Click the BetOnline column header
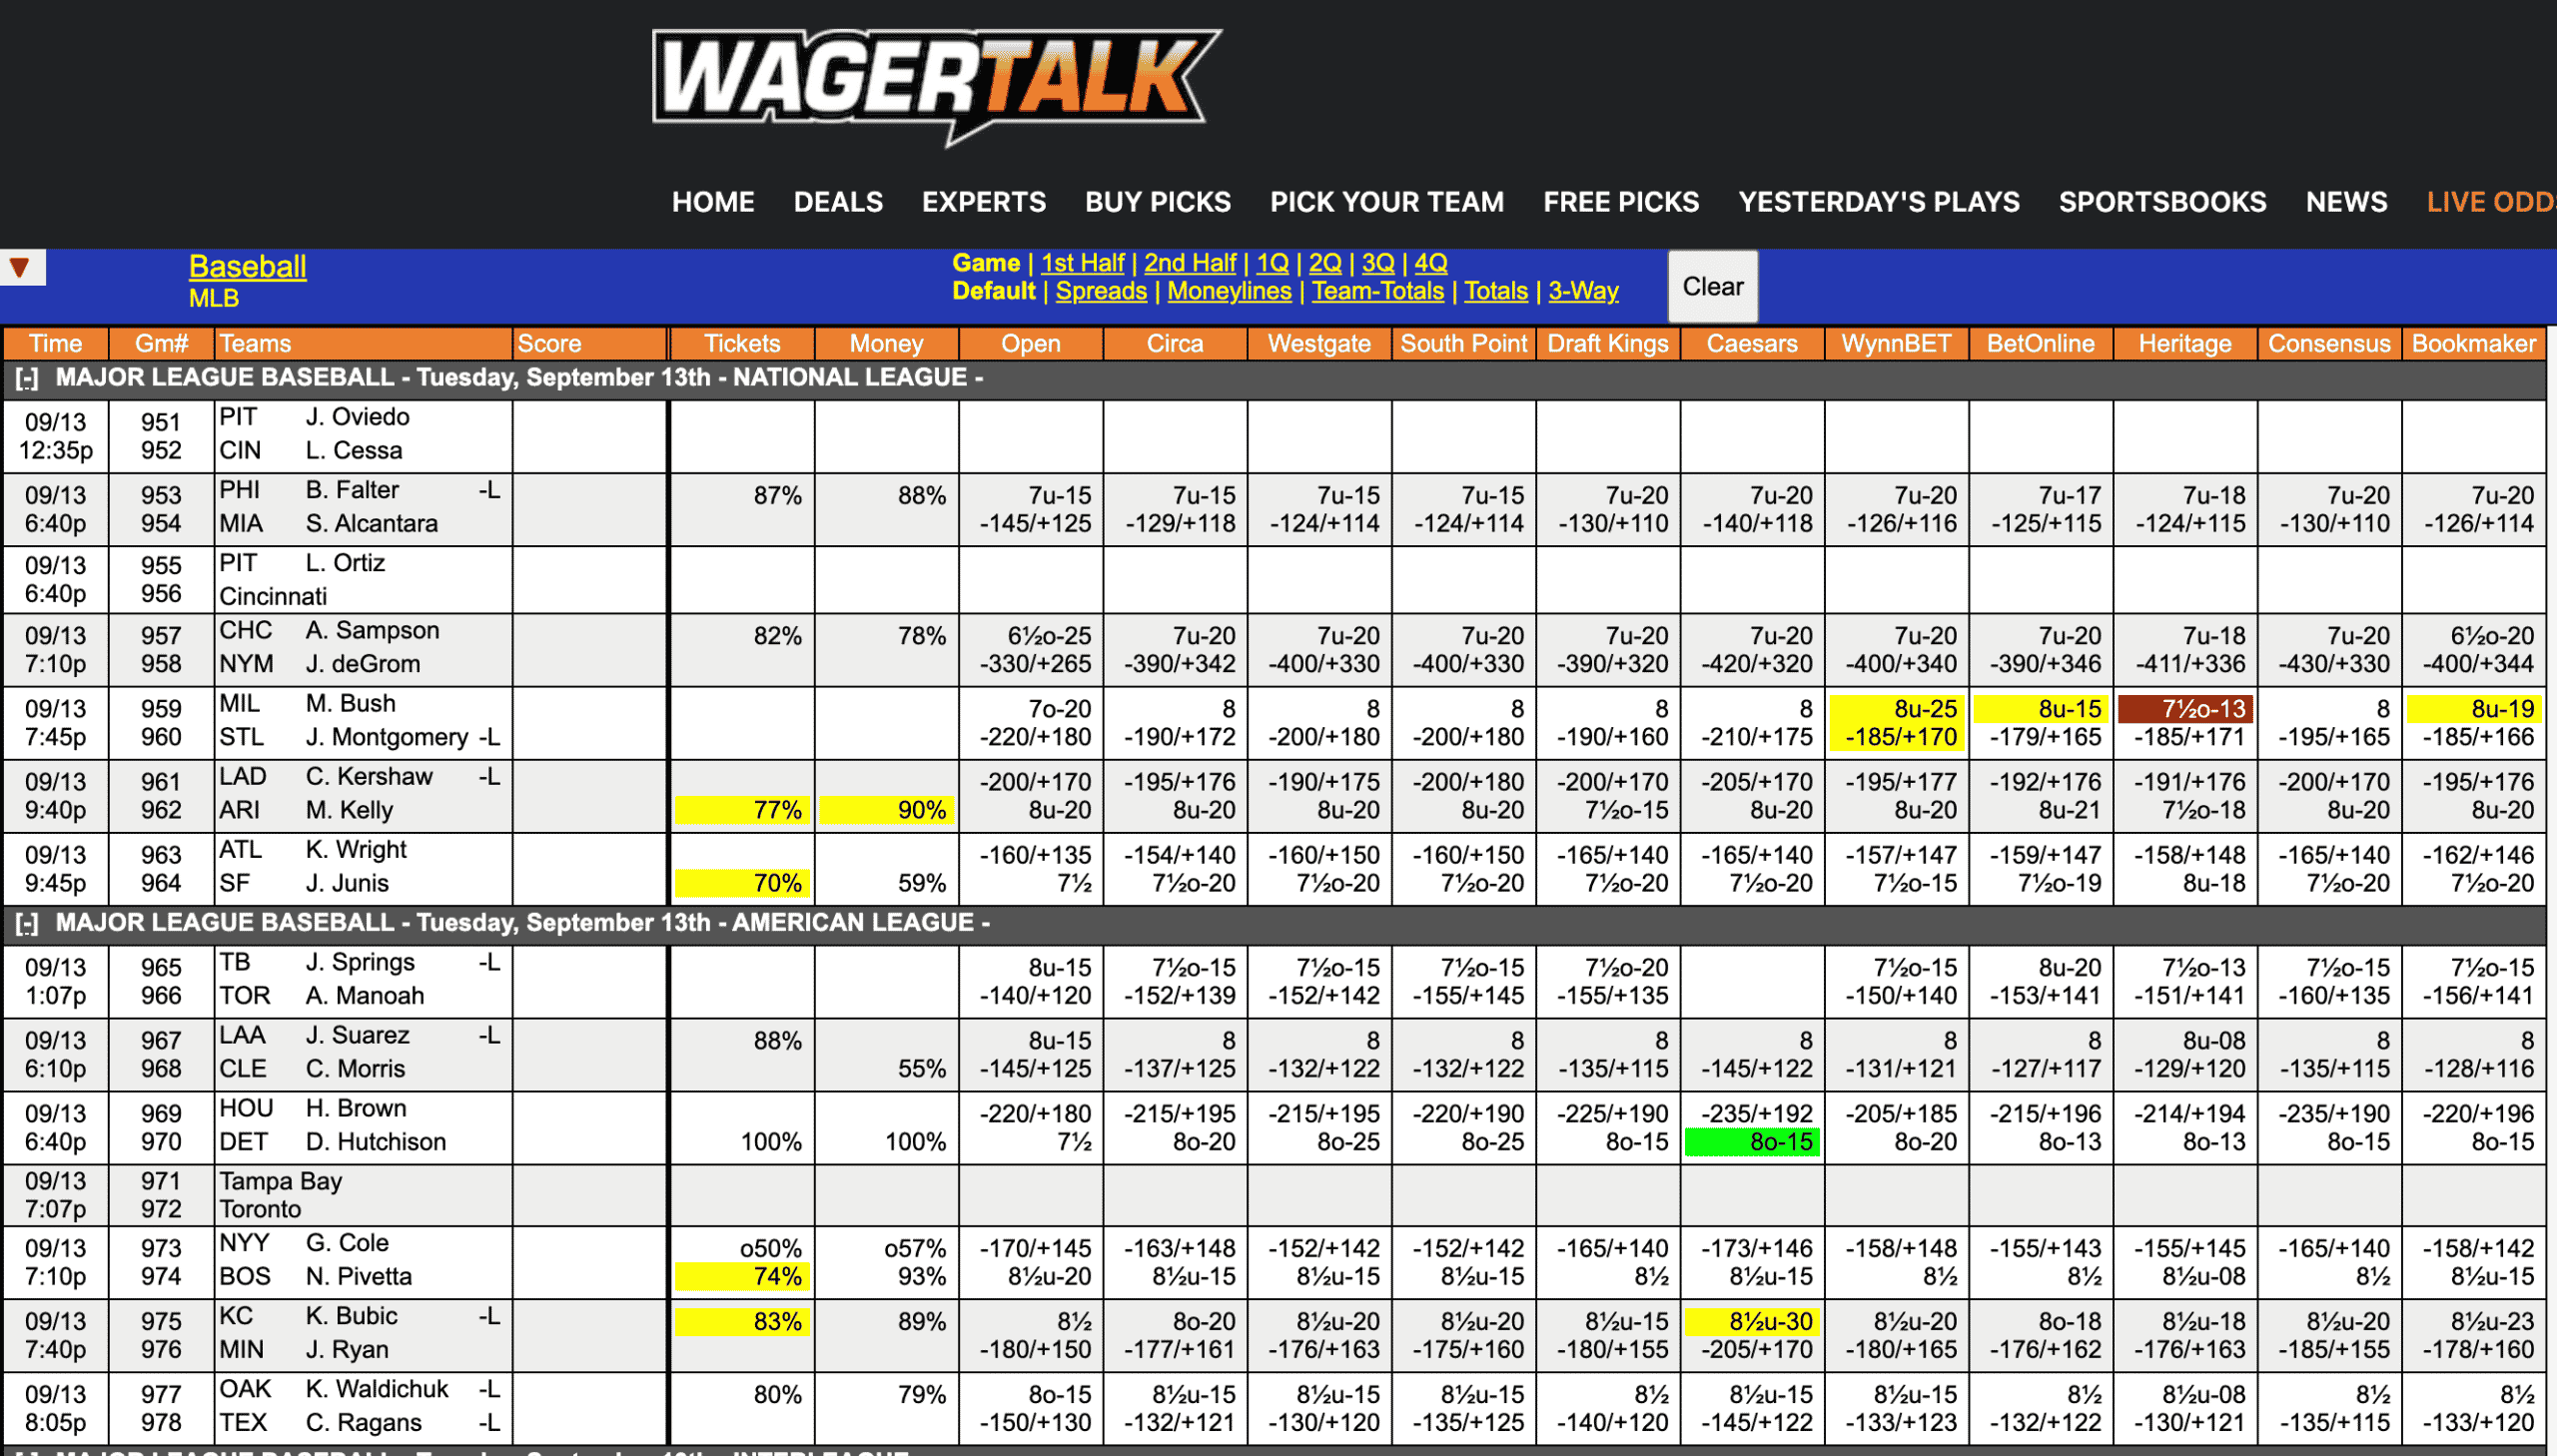Viewport: 2557px width, 1456px height. click(2040, 344)
